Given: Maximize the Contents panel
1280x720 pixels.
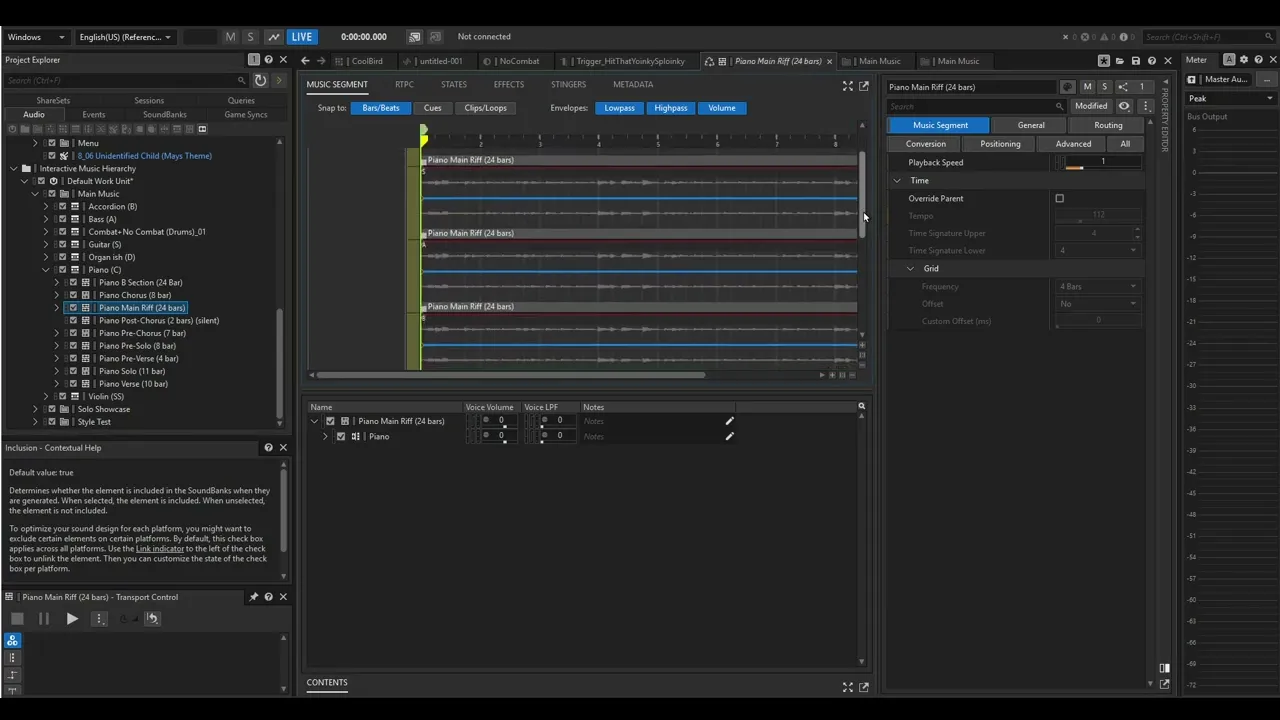Looking at the screenshot, I should (x=848, y=687).
